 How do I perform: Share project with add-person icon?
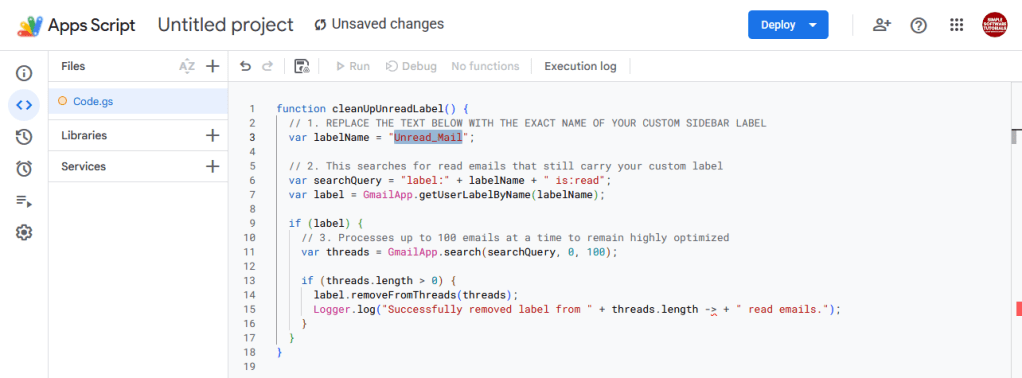(x=882, y=25)
